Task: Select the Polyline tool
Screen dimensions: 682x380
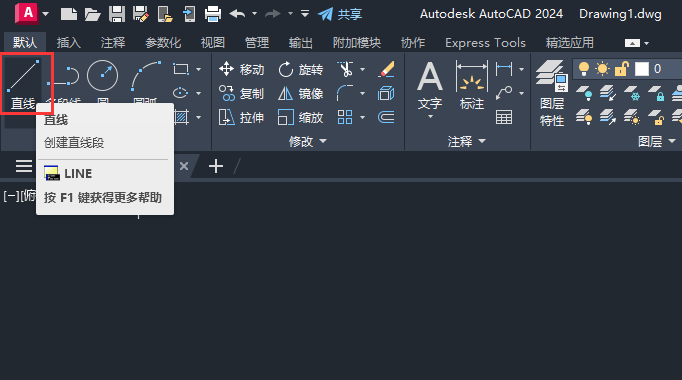Action: [64, 77]
